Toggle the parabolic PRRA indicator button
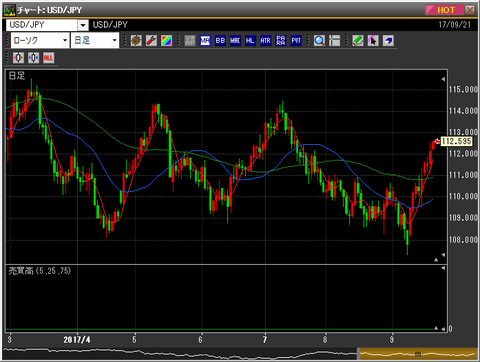 coord(281,41)
